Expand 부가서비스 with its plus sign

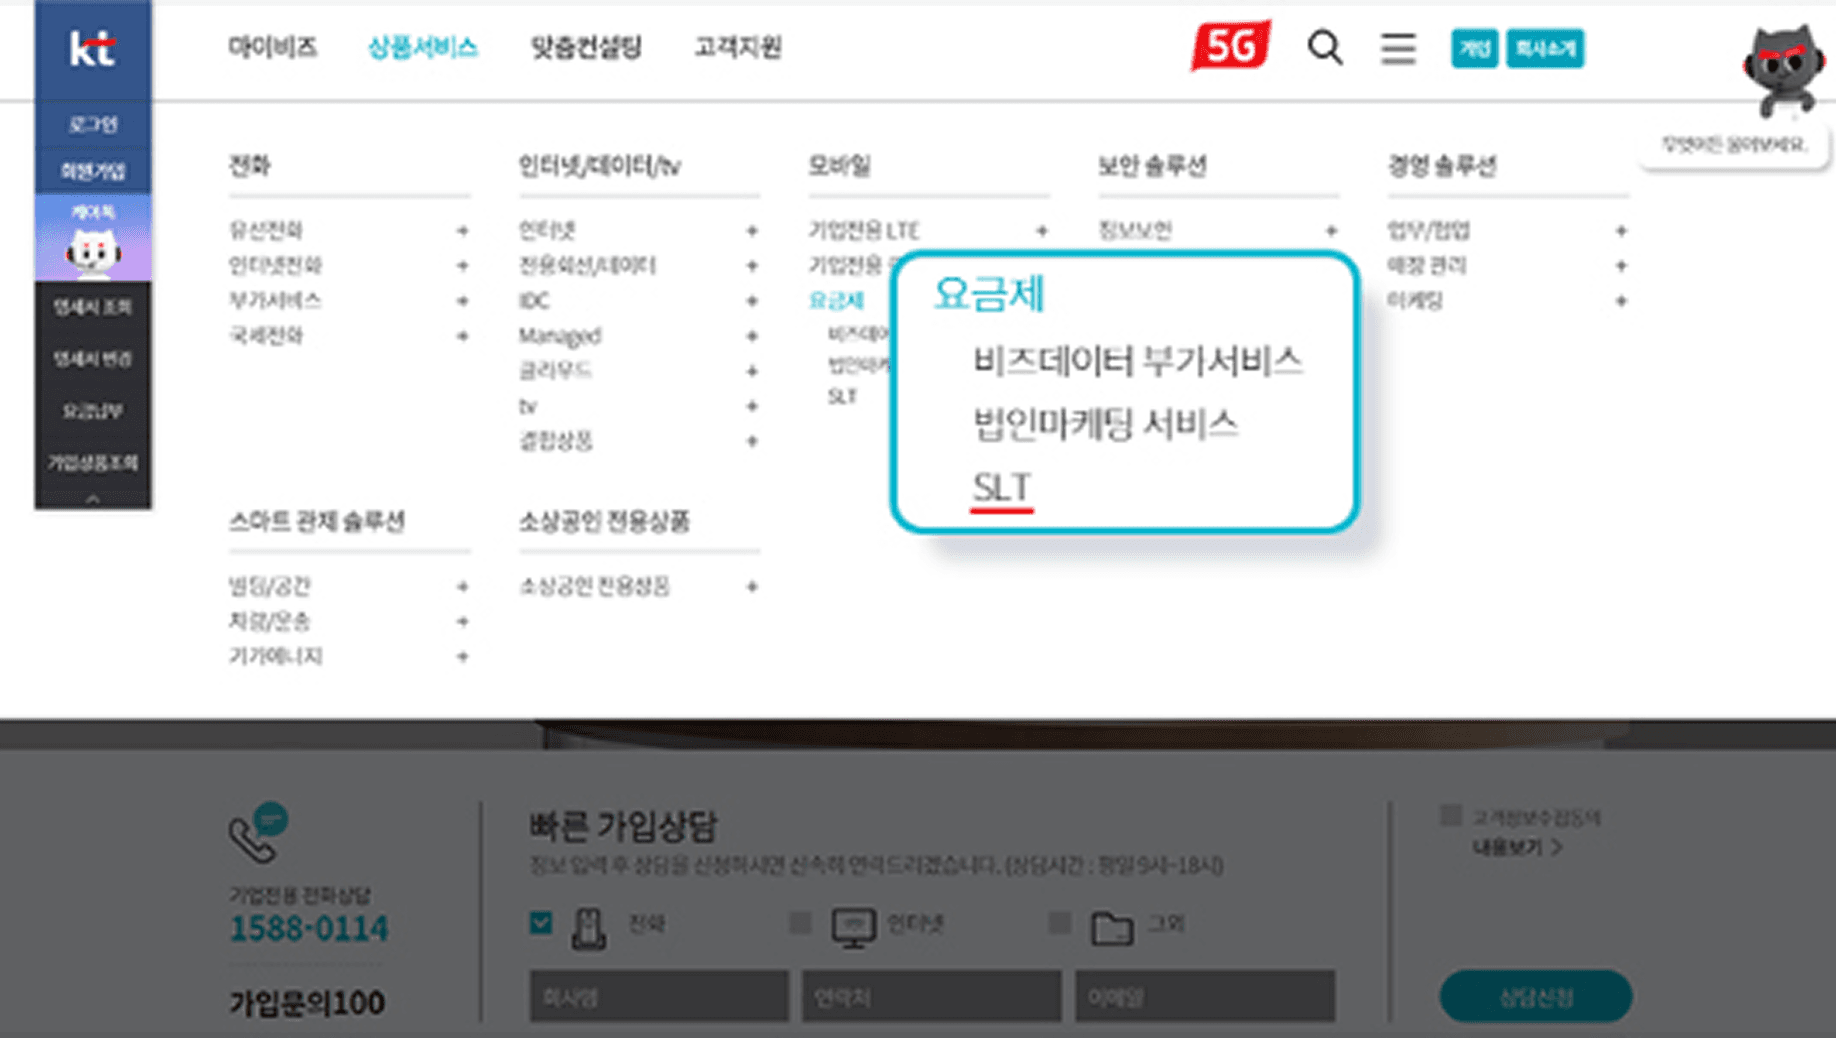click(x=462, y=301)
